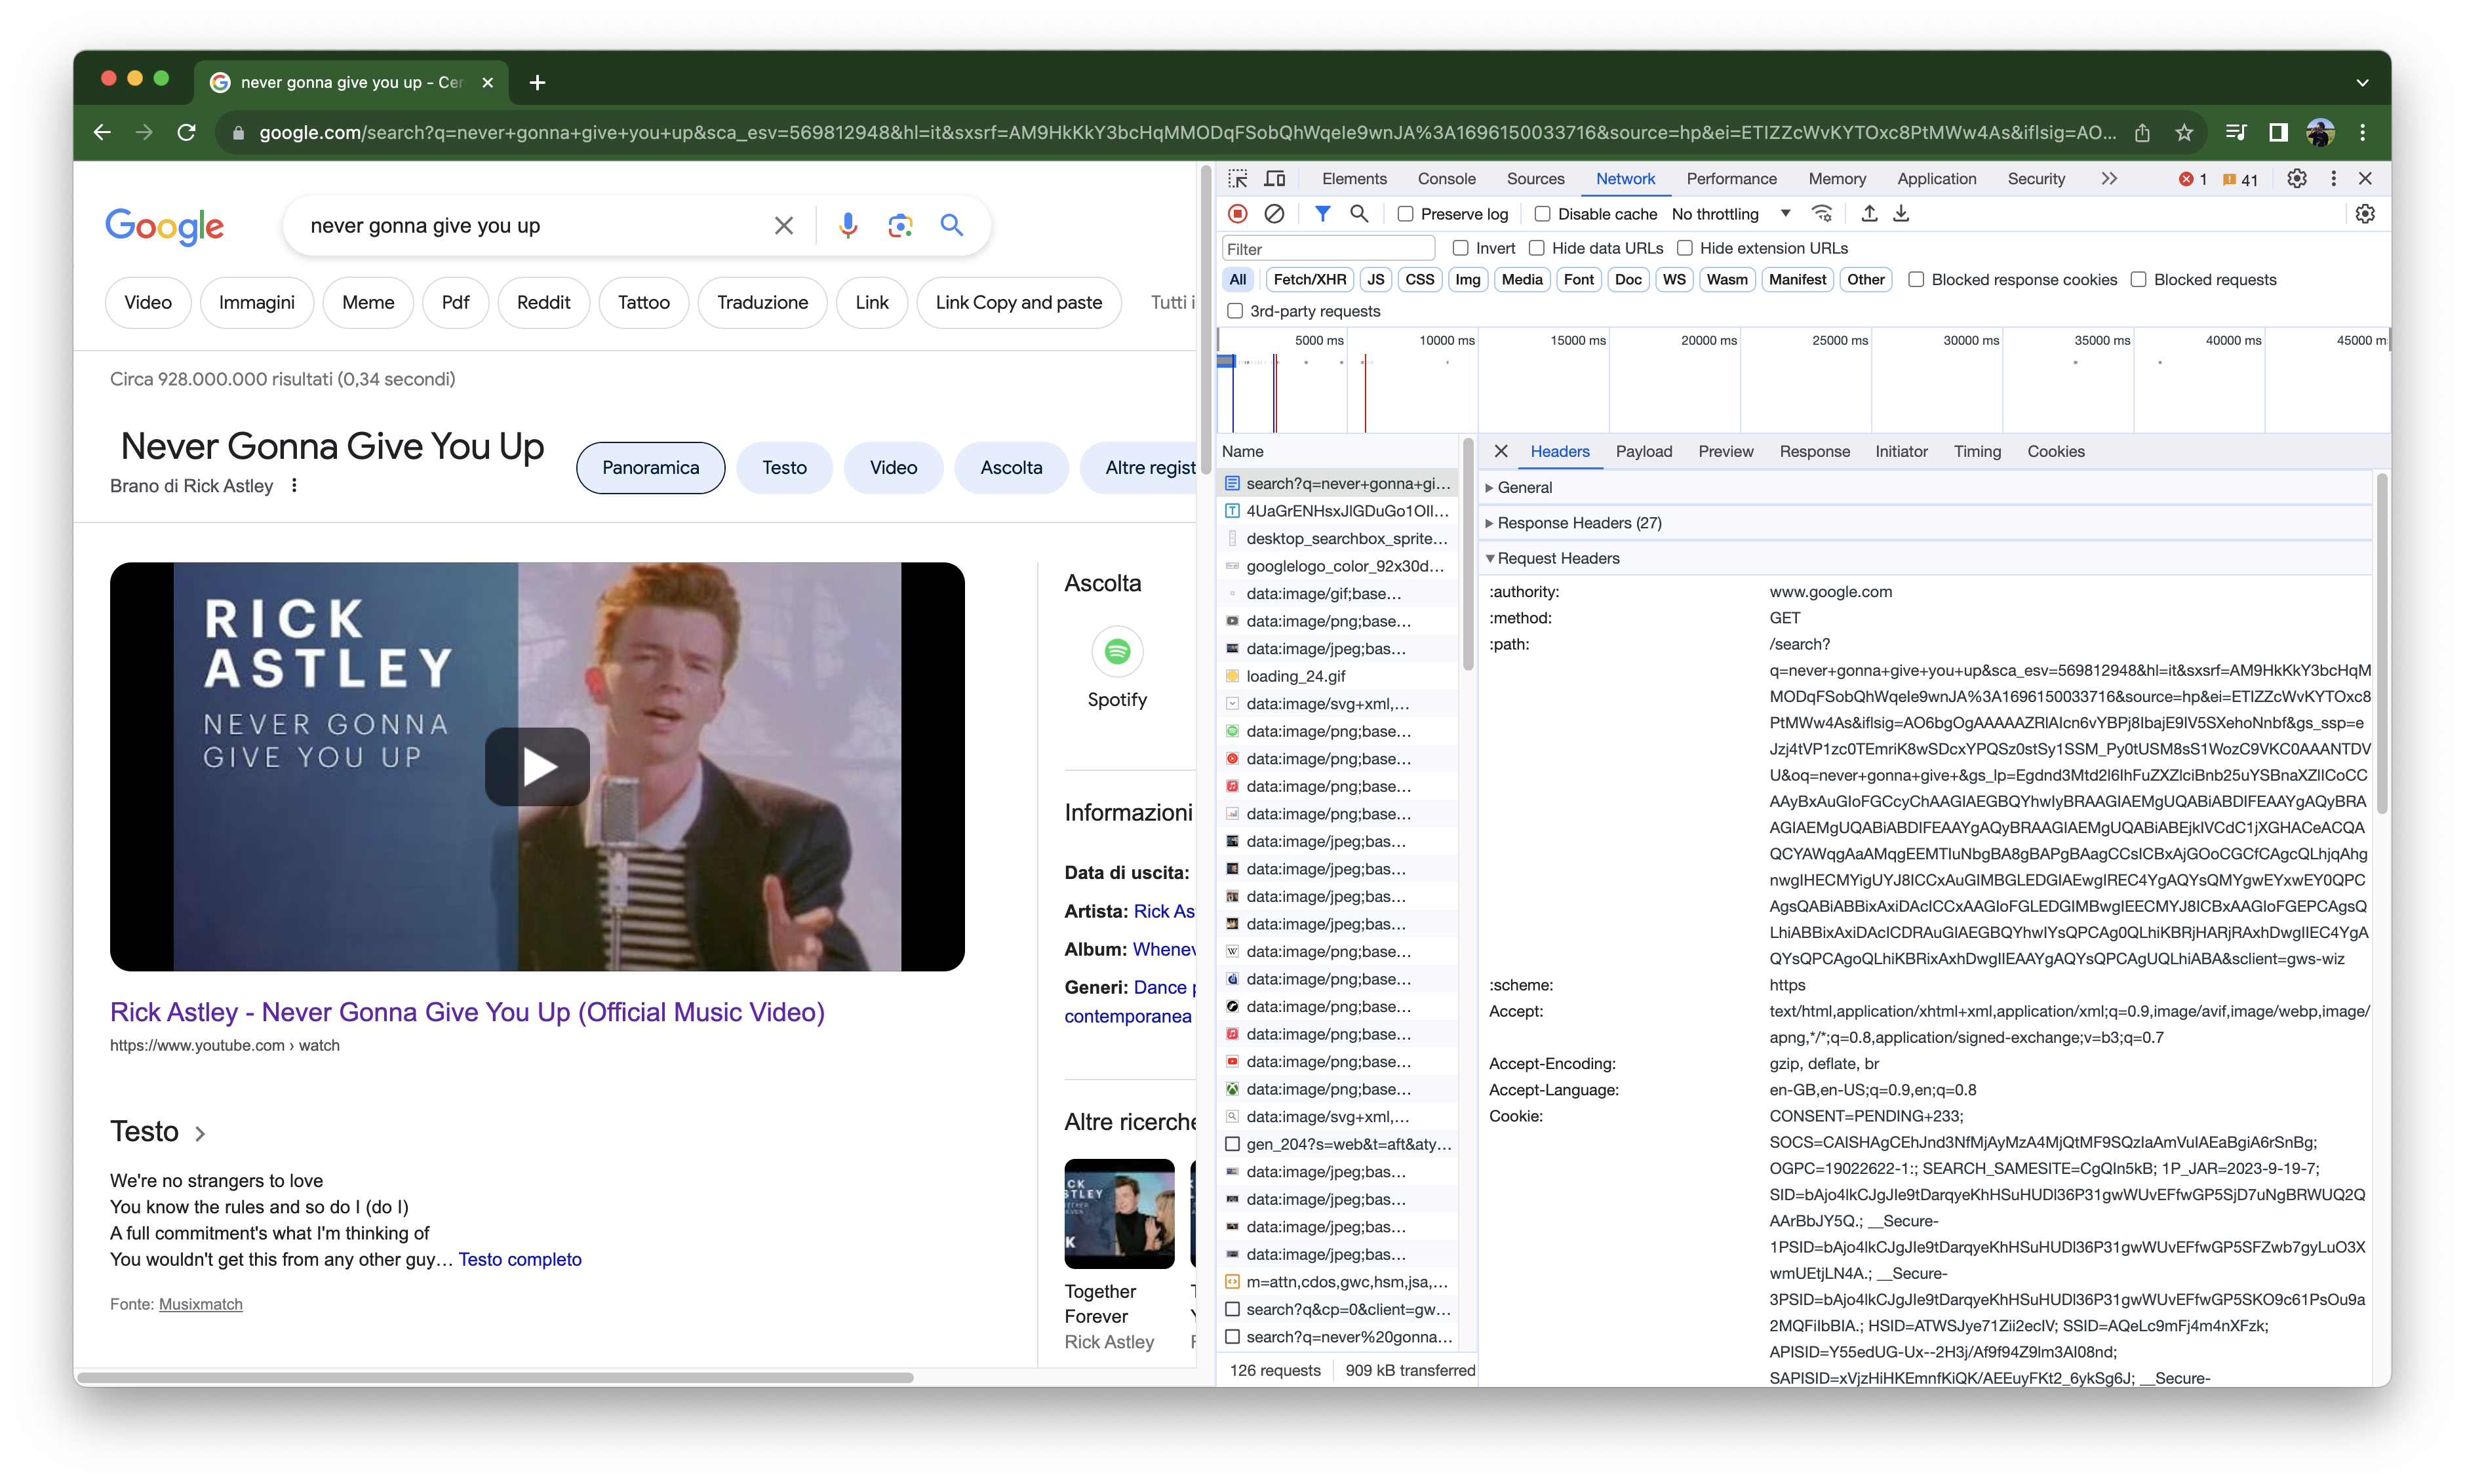Open Chrome tab search dropdown arrow
The image size is (2465, 1484).
[x=2362, y=82]
